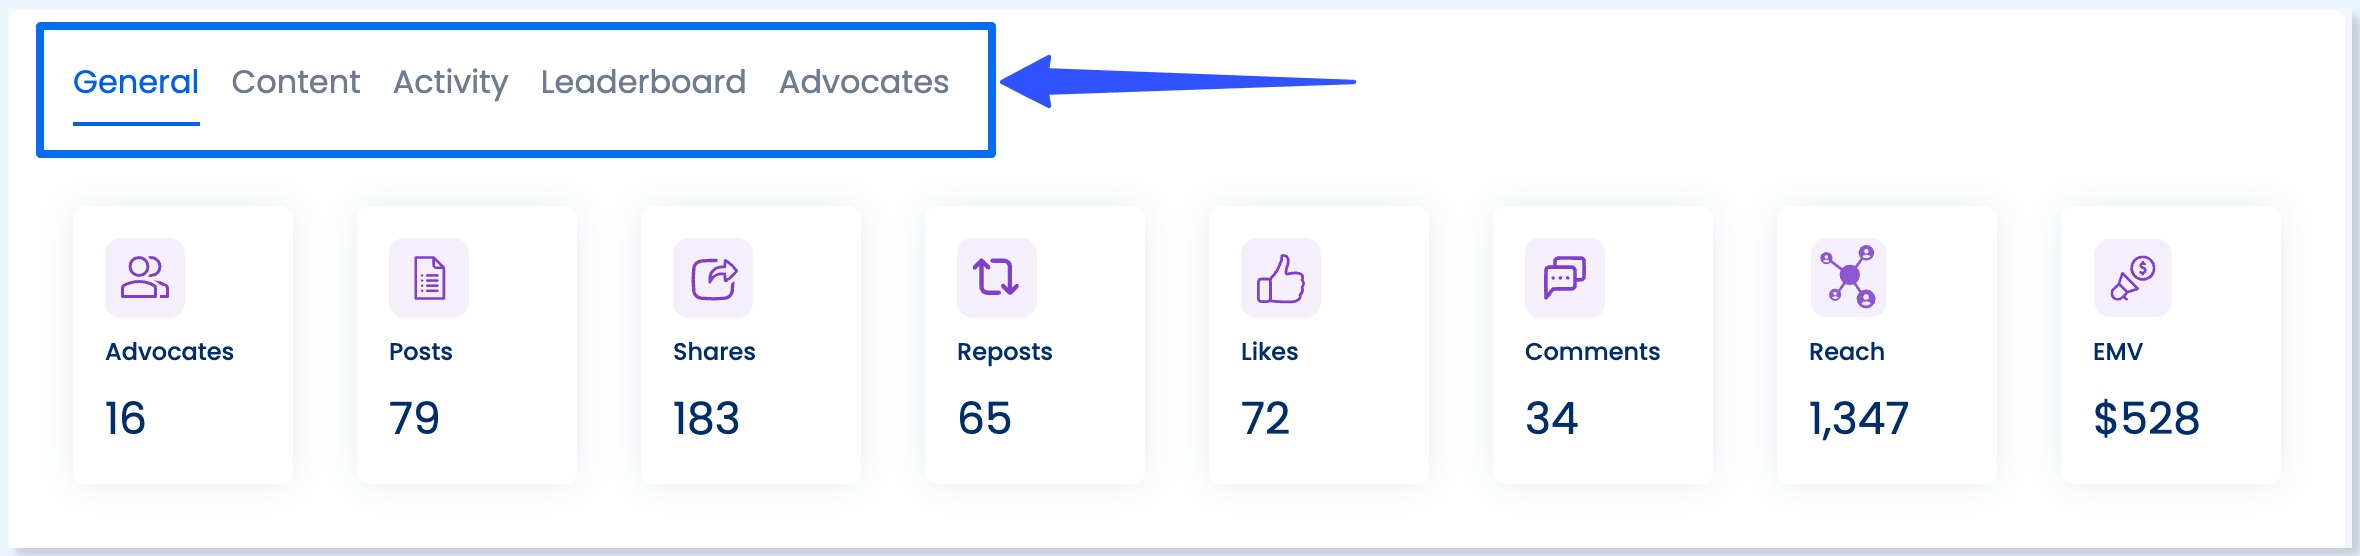
Task: Click the Posts count of 79
Action: coord(414,418)
